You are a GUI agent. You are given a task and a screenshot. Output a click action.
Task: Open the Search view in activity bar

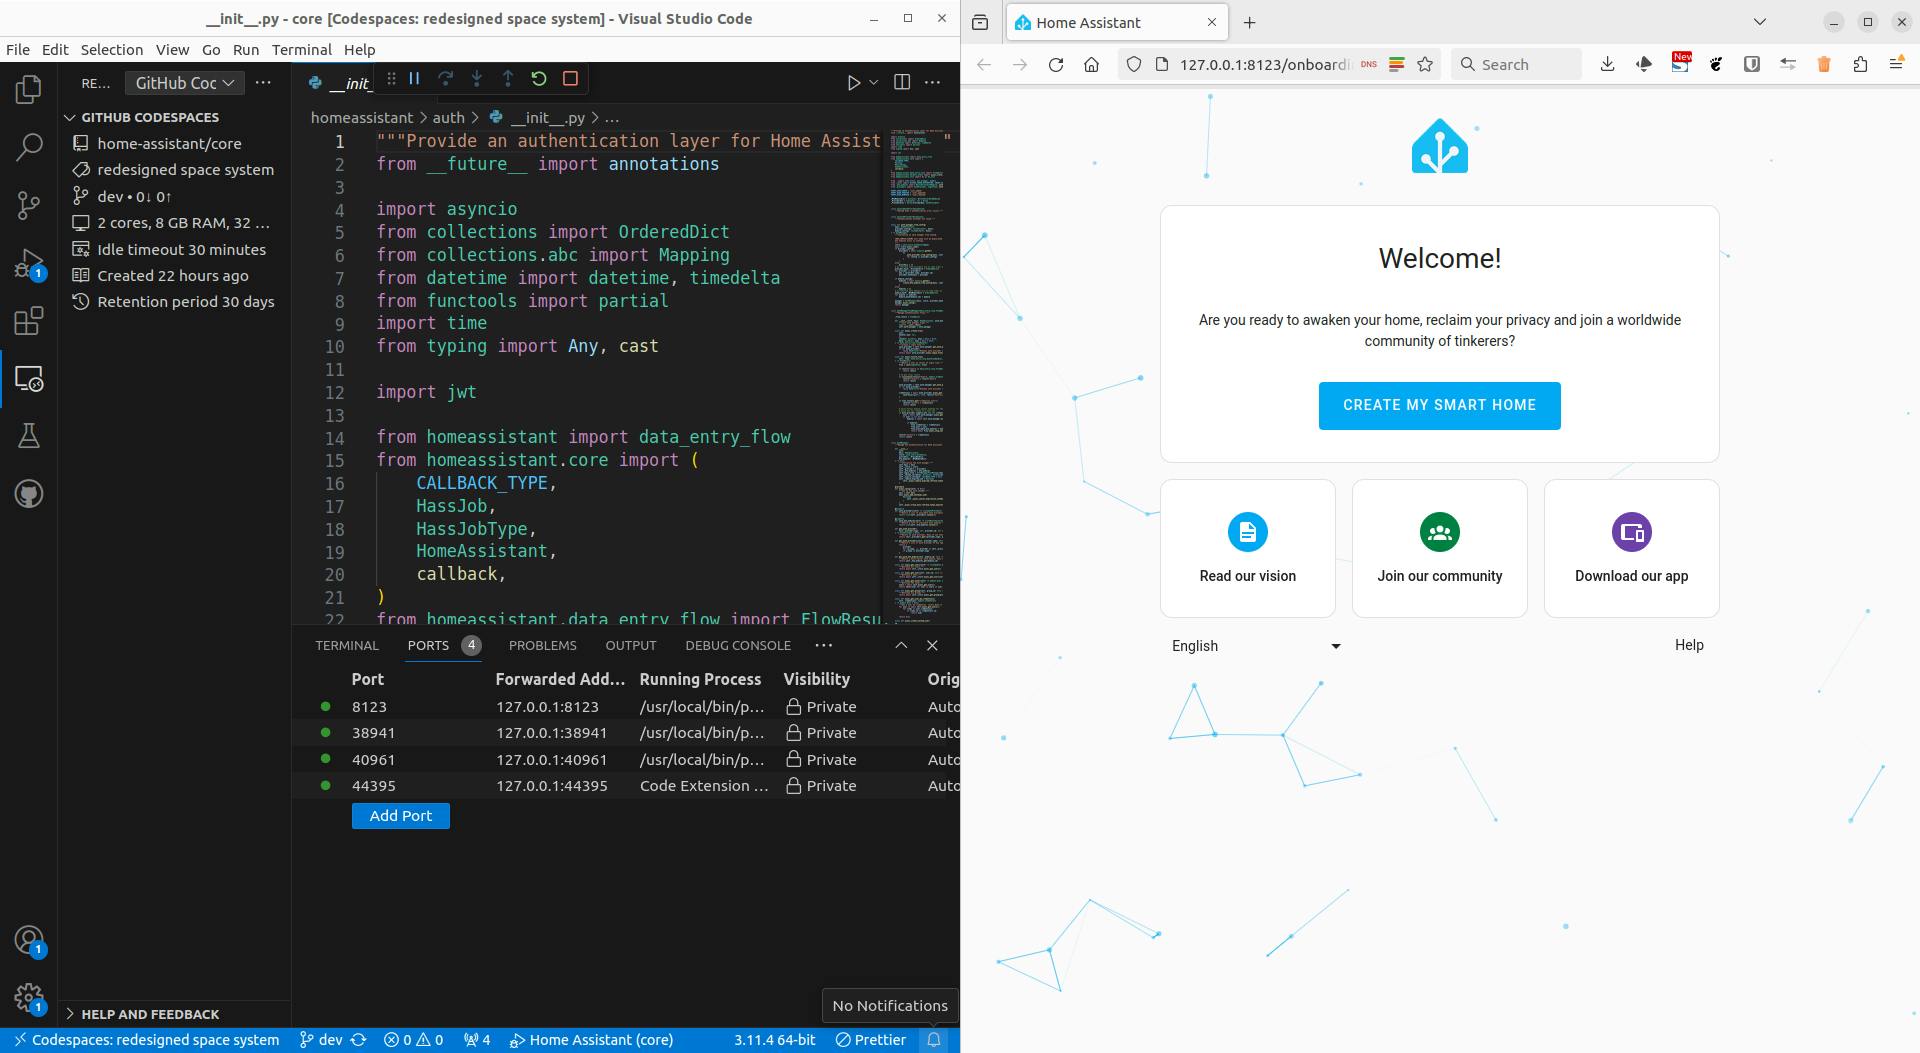pos(29,148)
